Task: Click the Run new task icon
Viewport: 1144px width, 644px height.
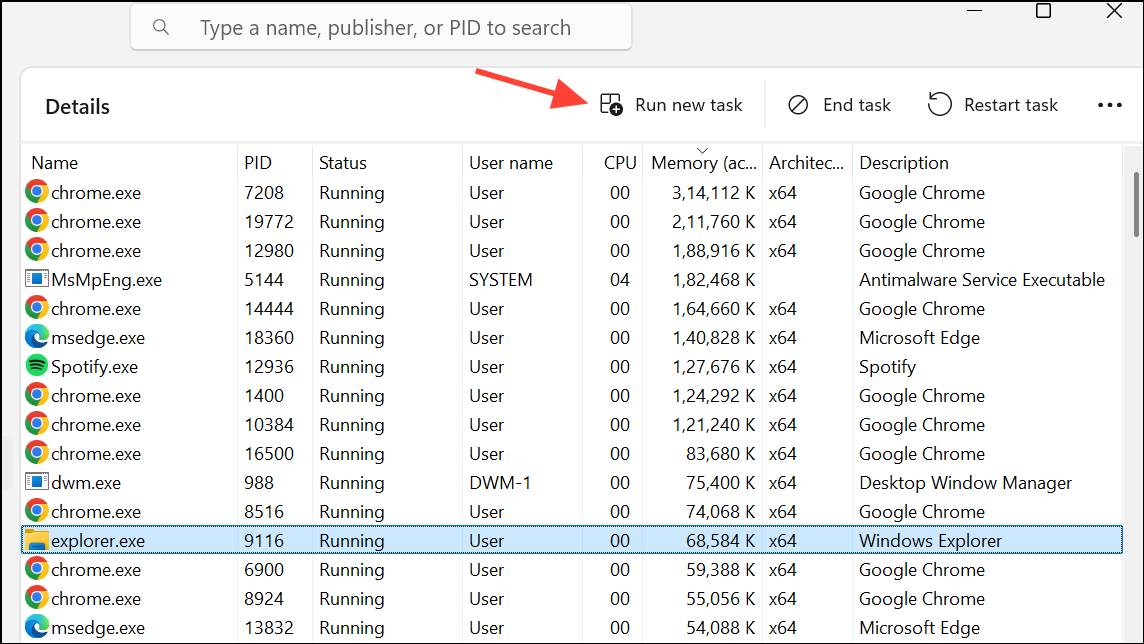Action: (x=611, y=105)
